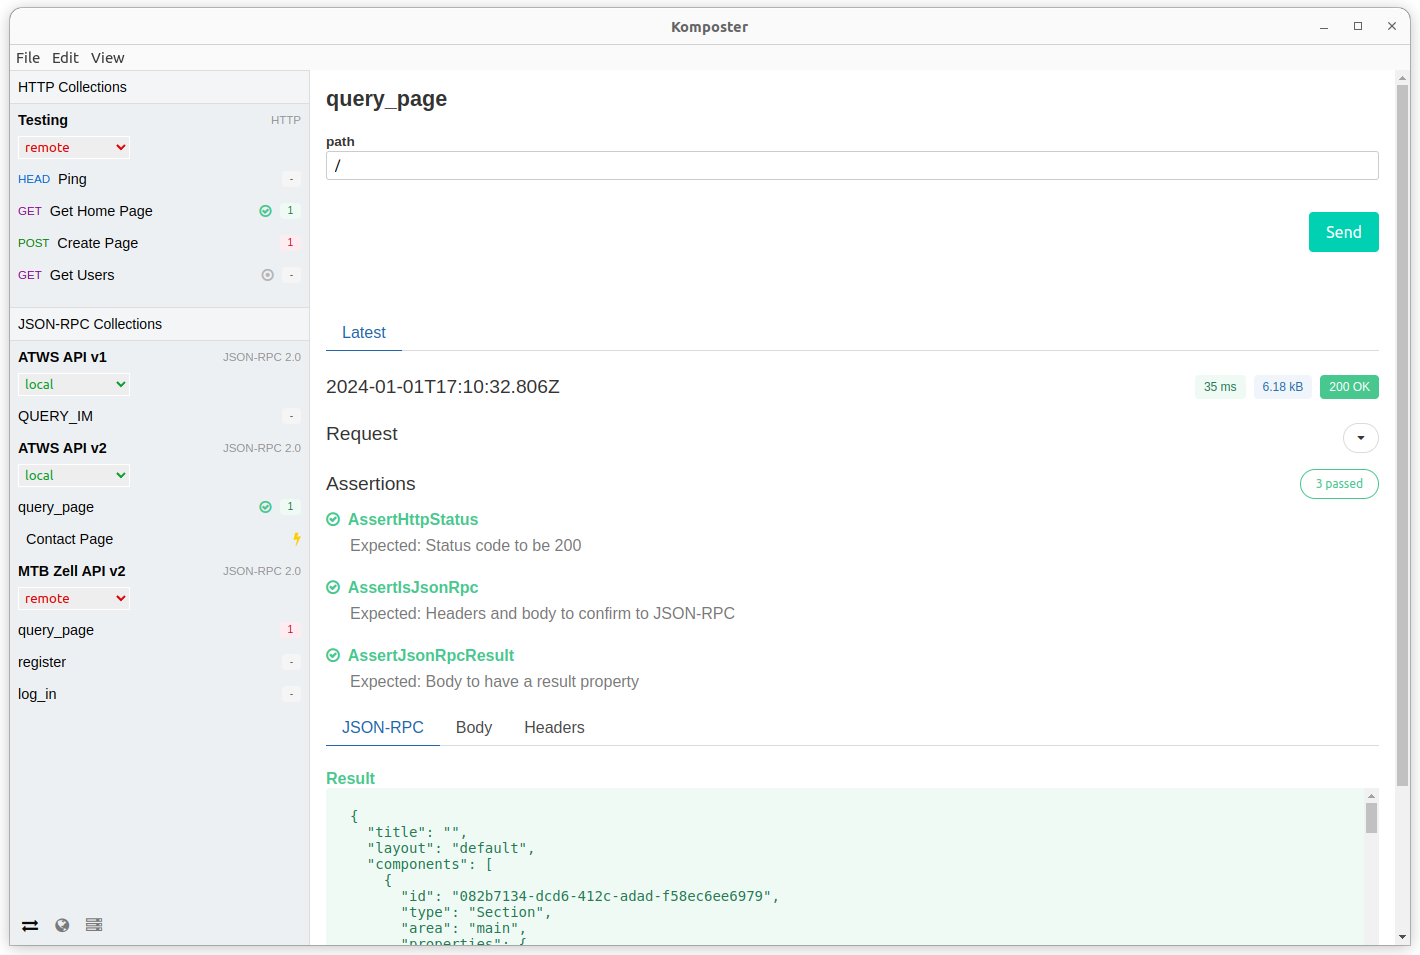Open the Testing collection environment dropdown
Image resolution: width=1420 pixels, height=955 pixels.
[x=74, y=147]
